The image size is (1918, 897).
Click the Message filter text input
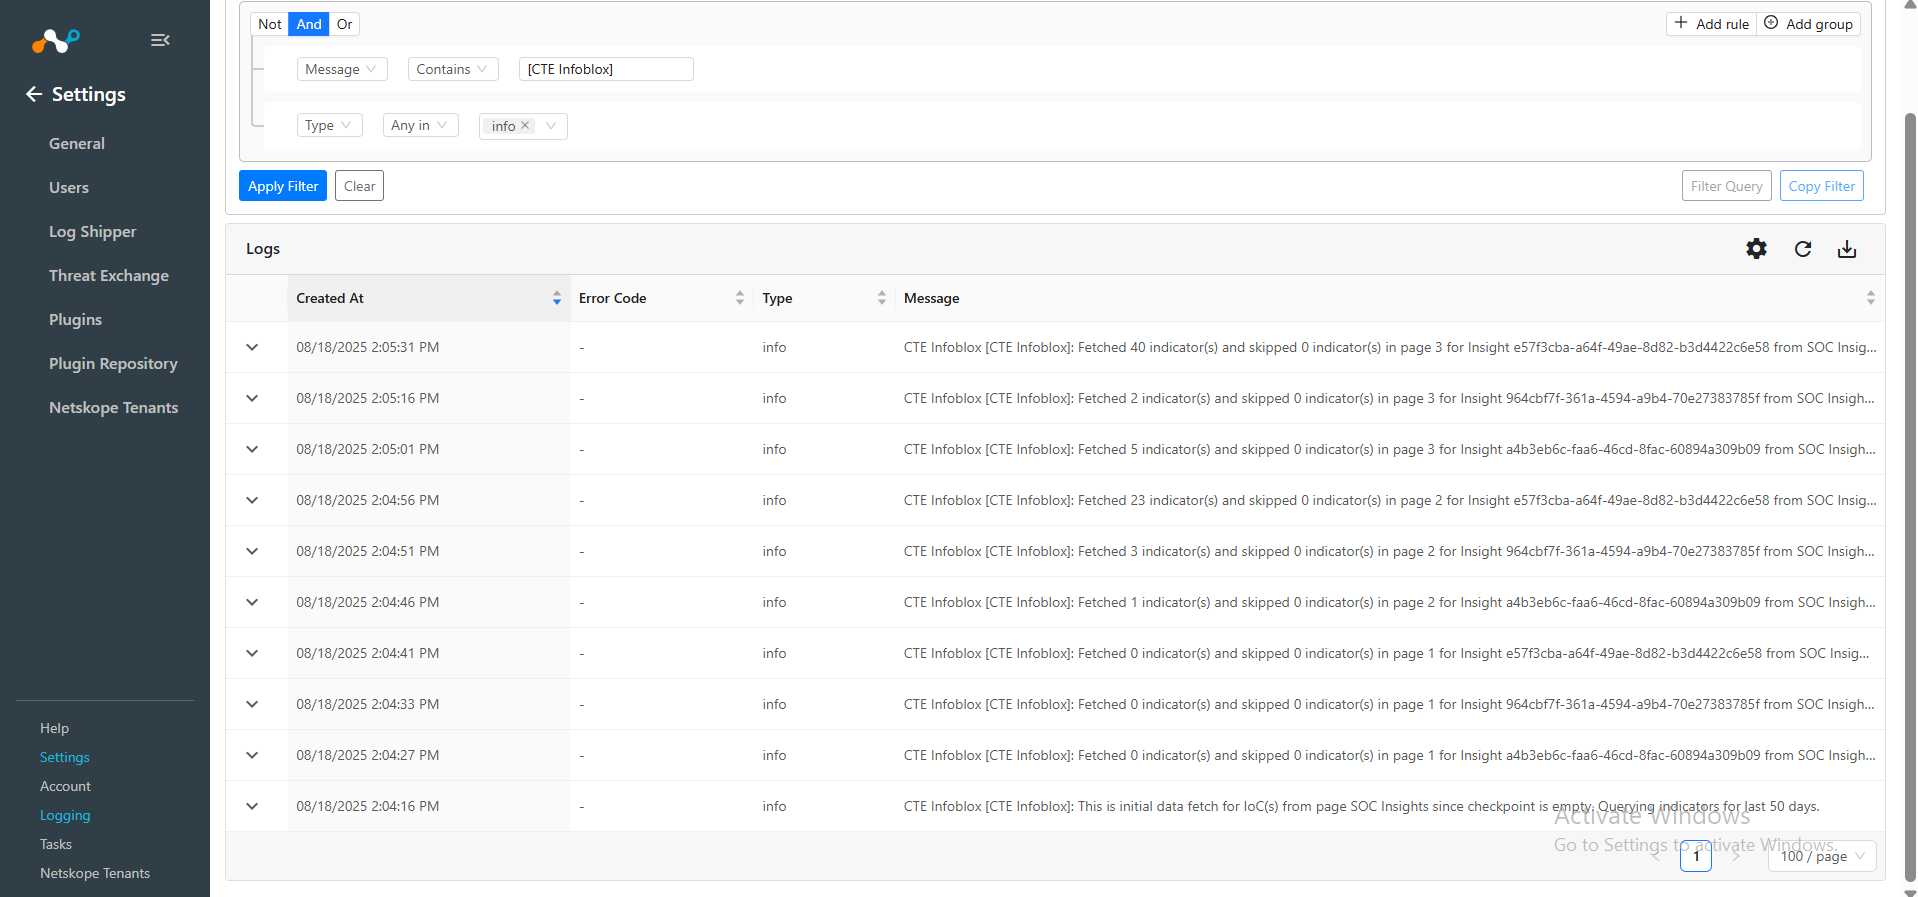pos(606,69)
